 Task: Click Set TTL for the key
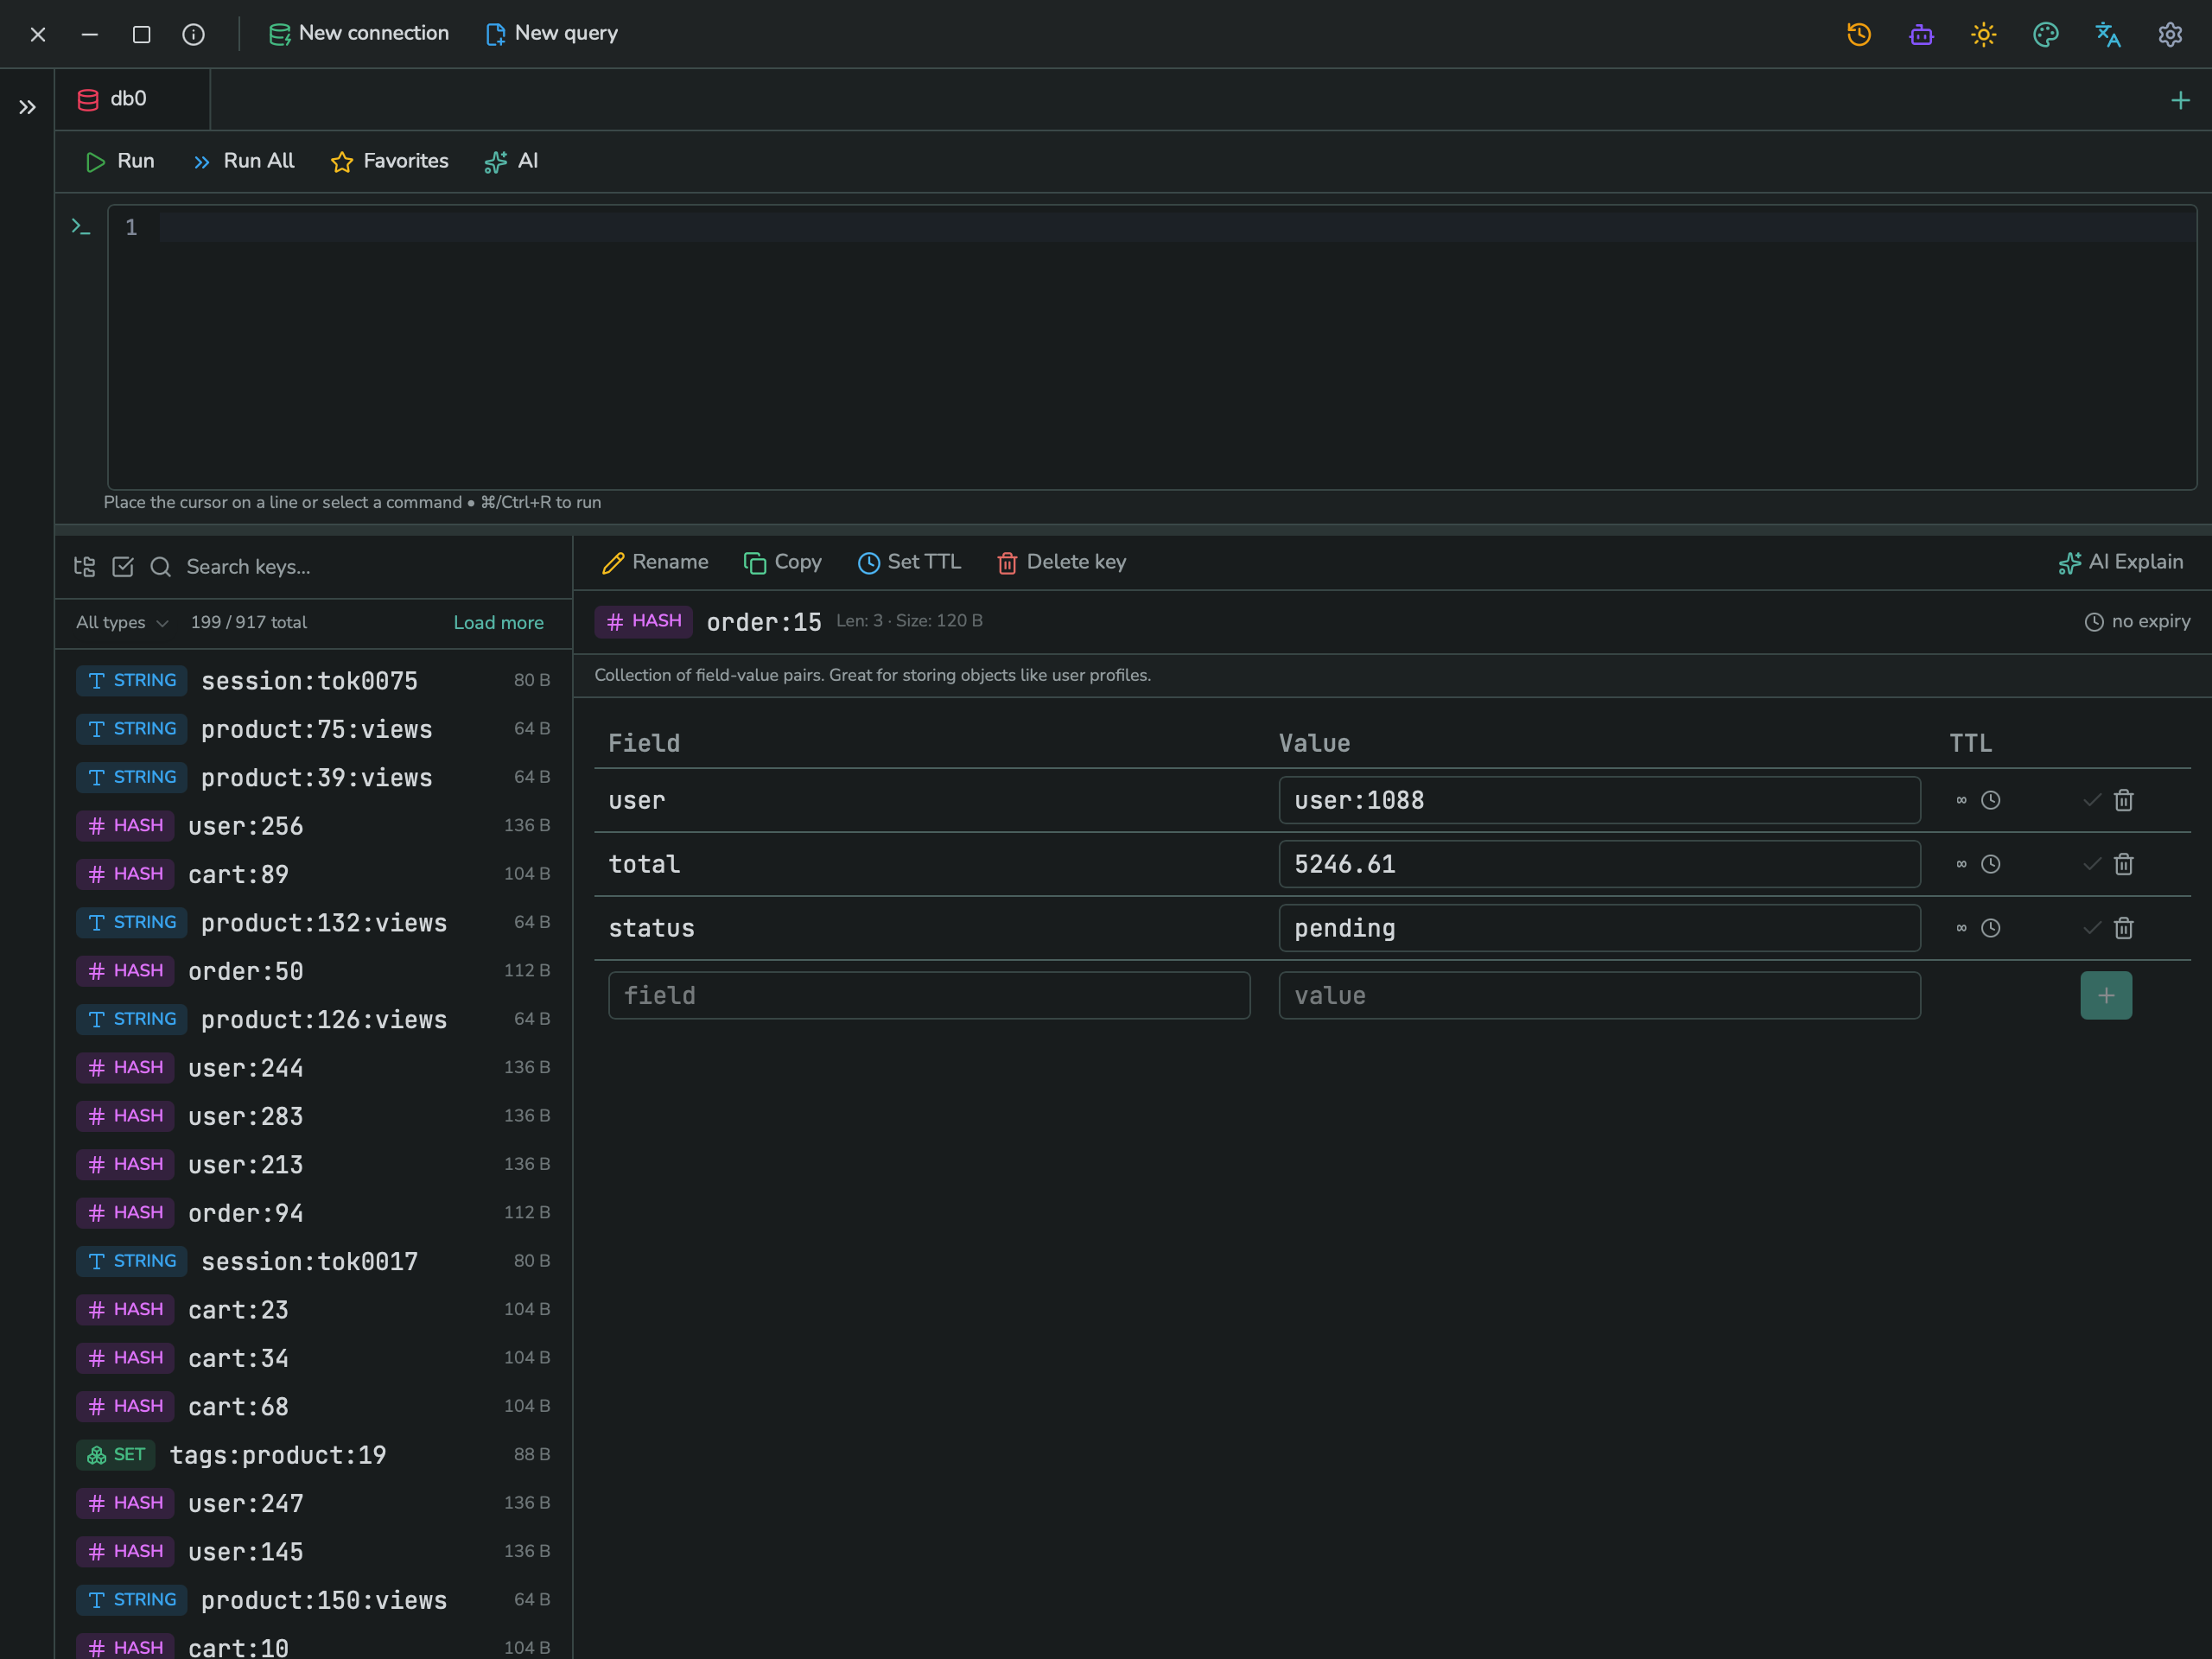coord(909,562)
